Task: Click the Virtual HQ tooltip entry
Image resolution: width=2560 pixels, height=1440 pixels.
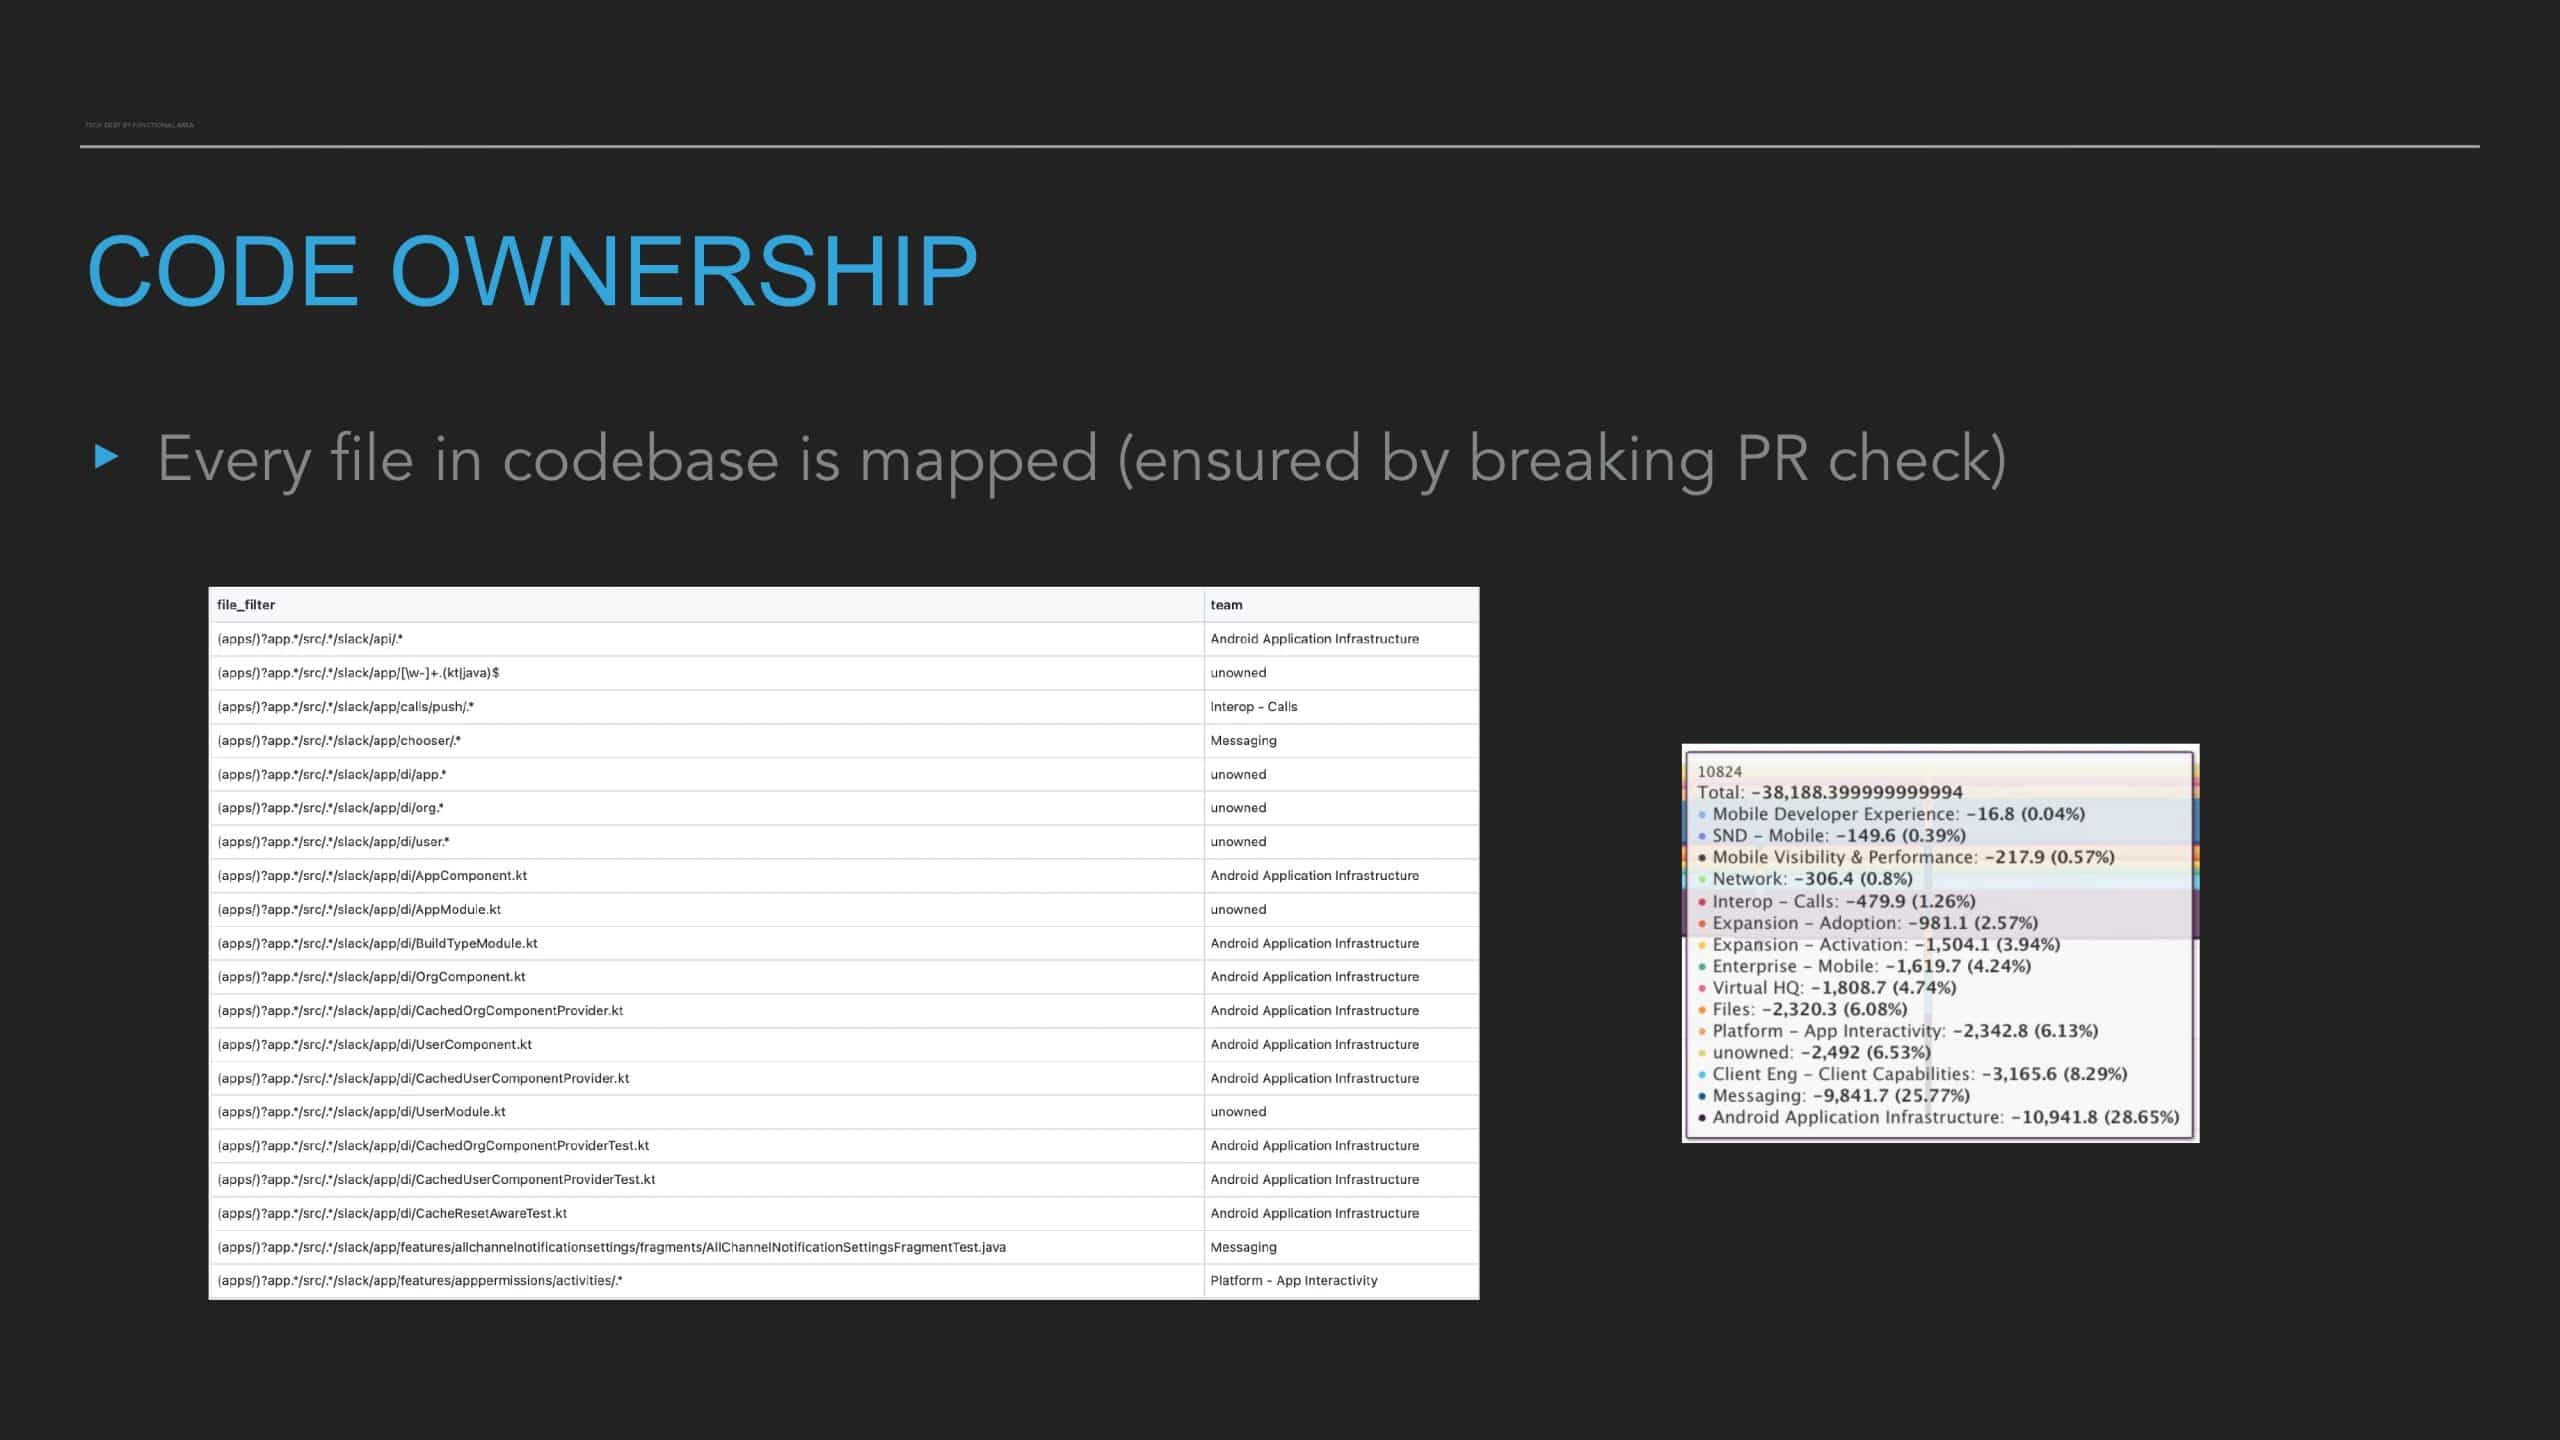Action: click(x=1827, y=988)
